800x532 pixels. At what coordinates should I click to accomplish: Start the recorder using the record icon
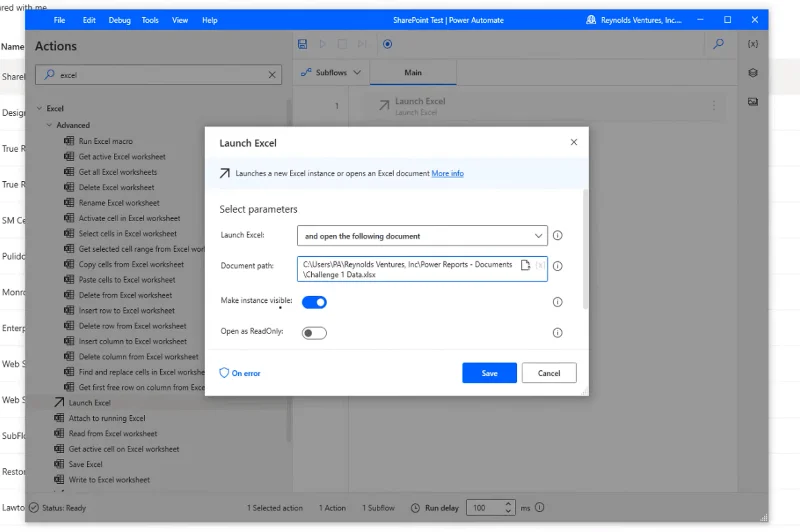point(388,44)
